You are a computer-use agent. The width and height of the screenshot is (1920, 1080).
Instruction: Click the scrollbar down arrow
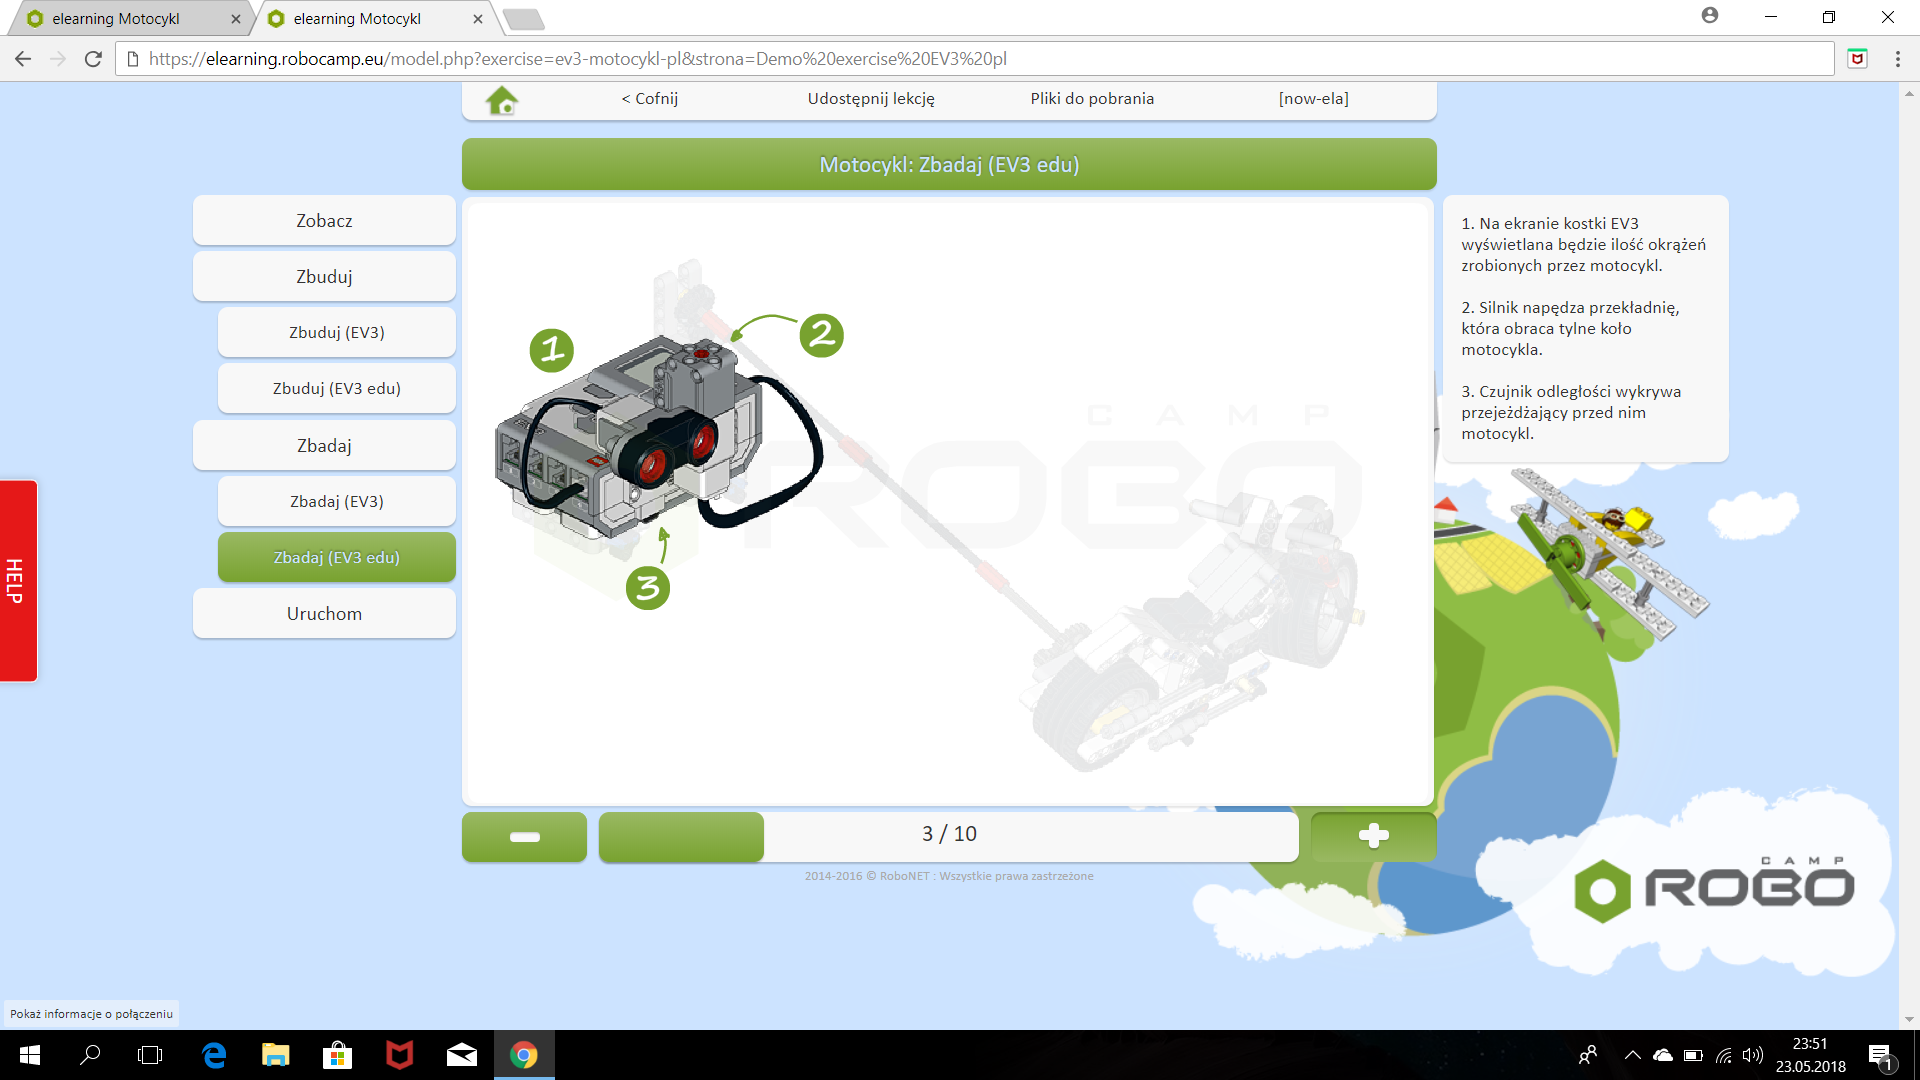1909,1019
